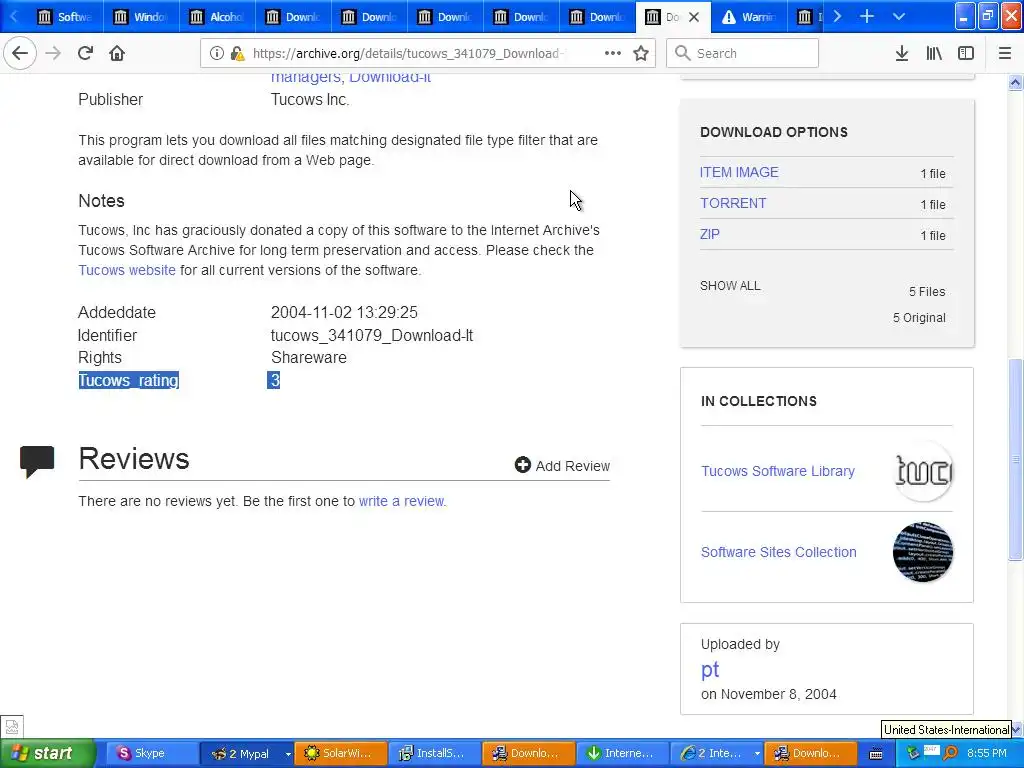This screenshot has height=768, width=1024.
Task: Click the selected Tucows_rating label
Action: point(128,380)
